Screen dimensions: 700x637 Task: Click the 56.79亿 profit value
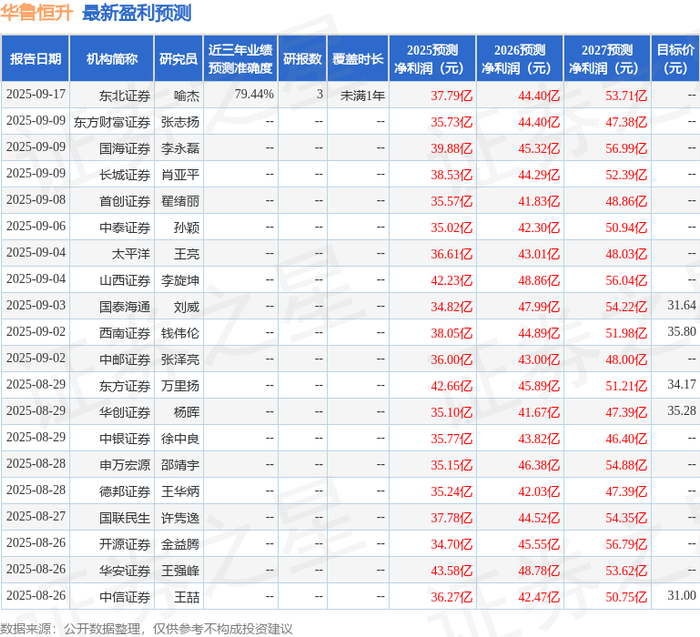pos(626,544)
